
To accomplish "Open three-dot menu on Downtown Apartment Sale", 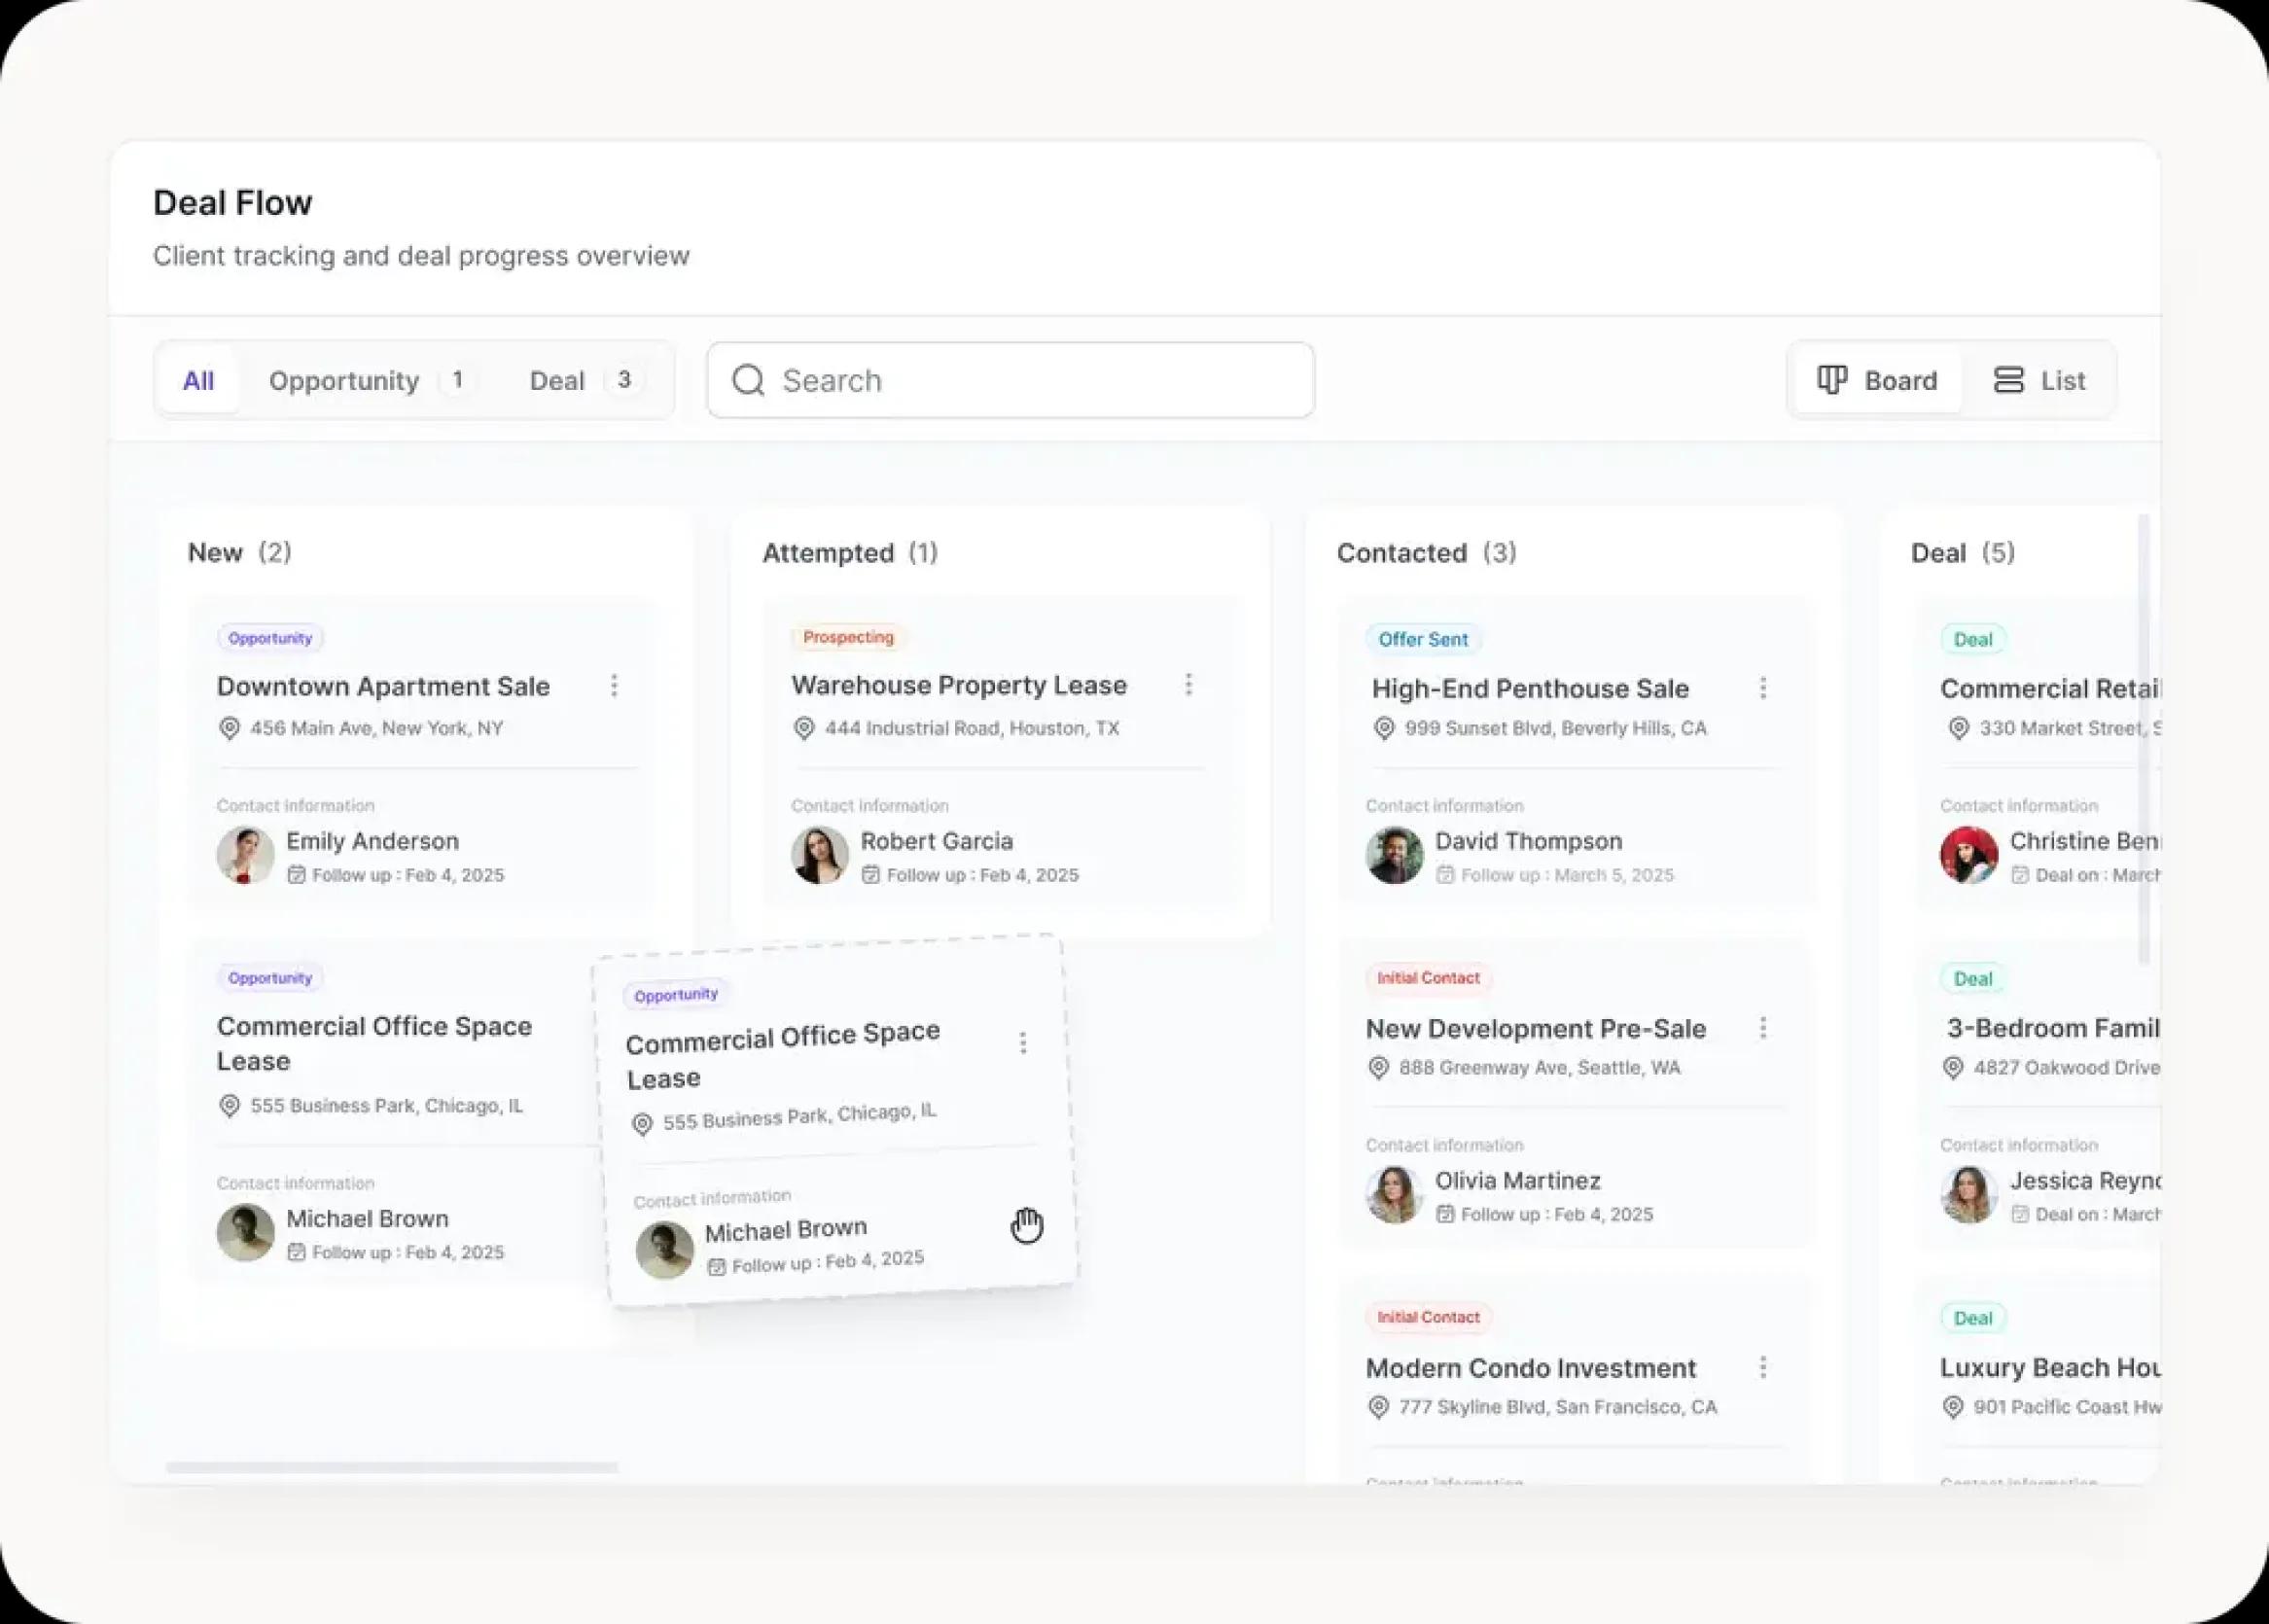I will point(614,685).
